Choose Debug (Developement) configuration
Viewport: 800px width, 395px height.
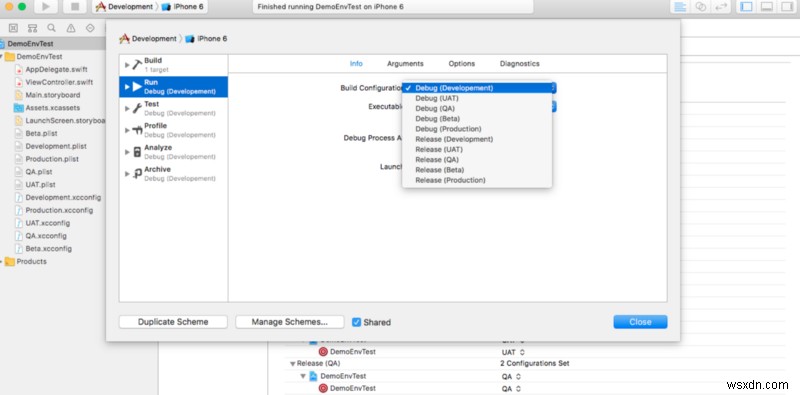click(477, 88)
